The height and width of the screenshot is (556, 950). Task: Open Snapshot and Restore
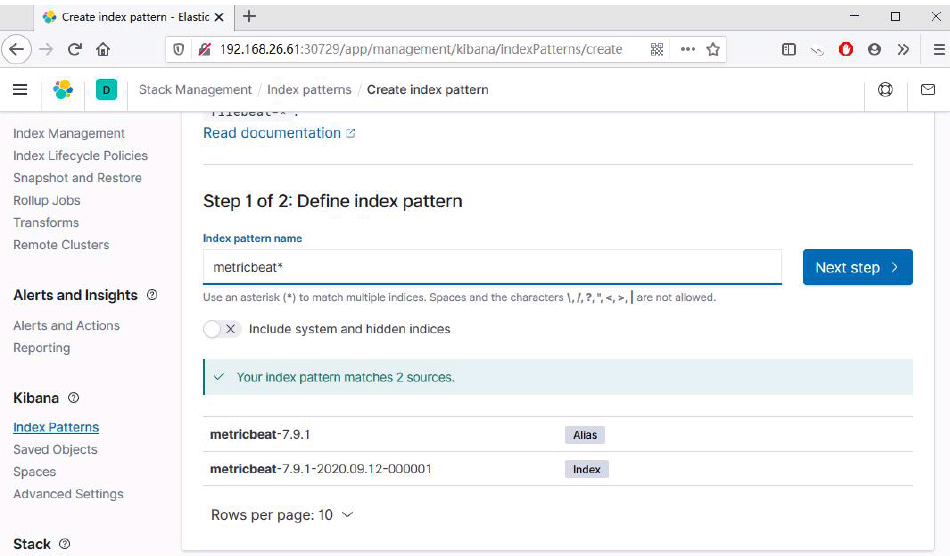pyautogui.click(x=78, y=177)
